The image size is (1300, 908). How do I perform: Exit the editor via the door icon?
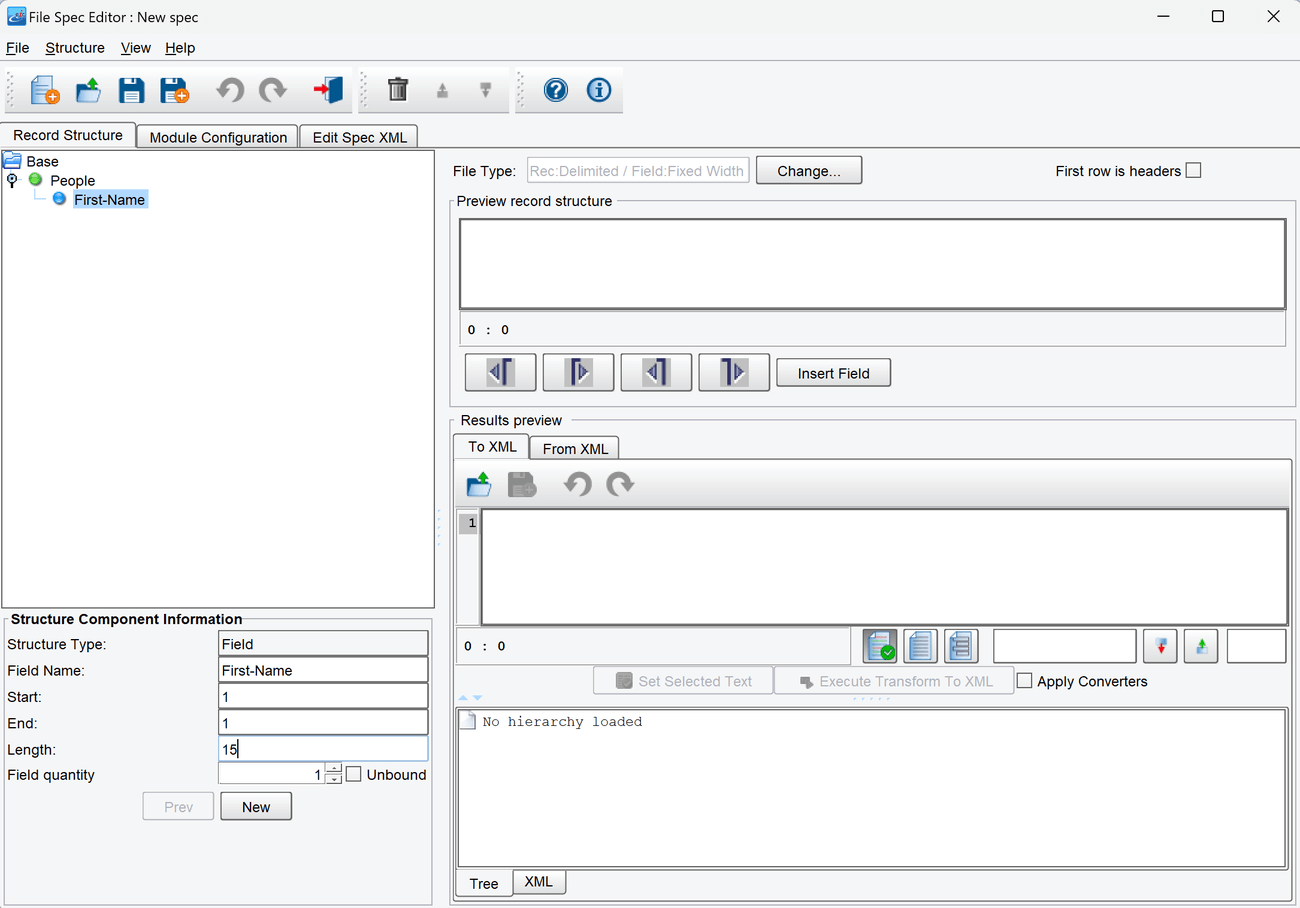tap(328, 90)
